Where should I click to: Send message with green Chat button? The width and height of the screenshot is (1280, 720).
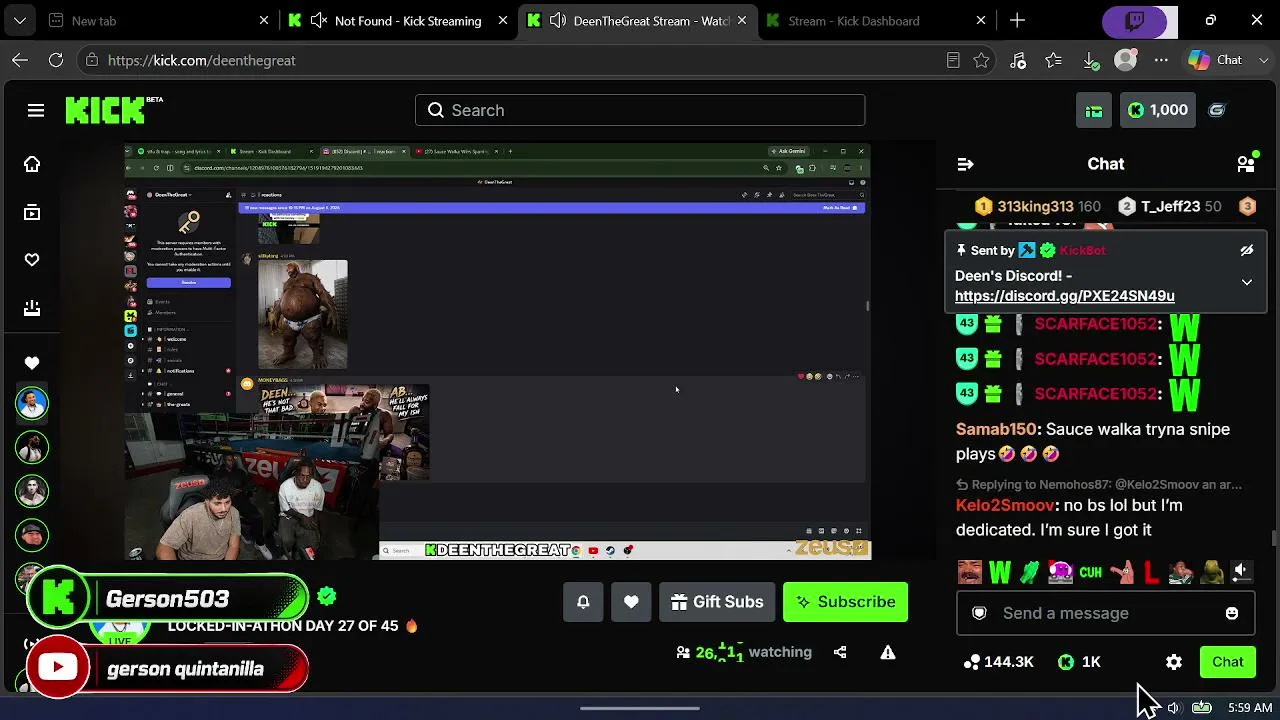point(1227,662)
